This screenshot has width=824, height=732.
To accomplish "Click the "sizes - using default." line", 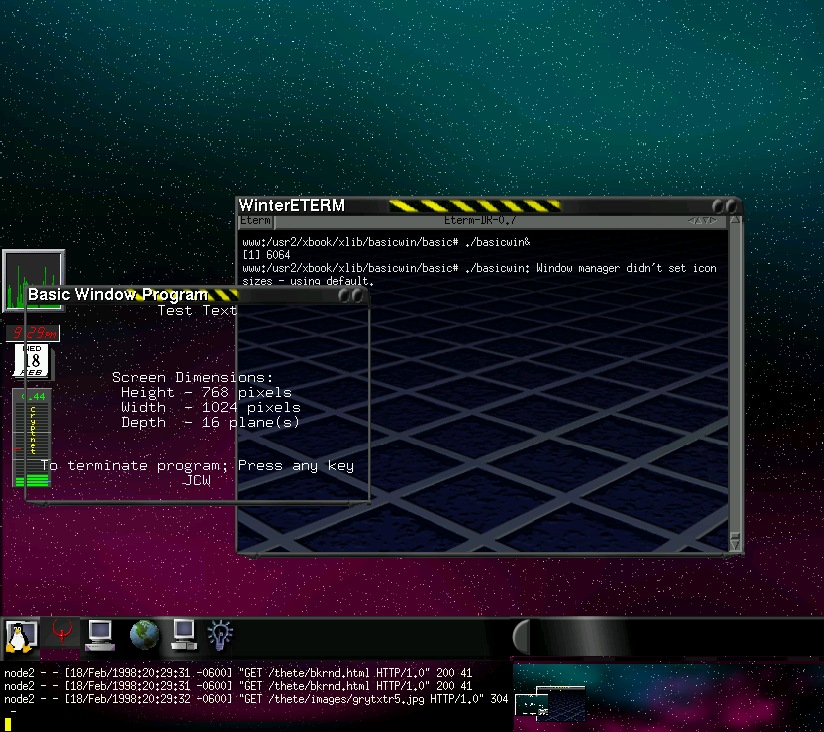I will (x=308, y=281).
